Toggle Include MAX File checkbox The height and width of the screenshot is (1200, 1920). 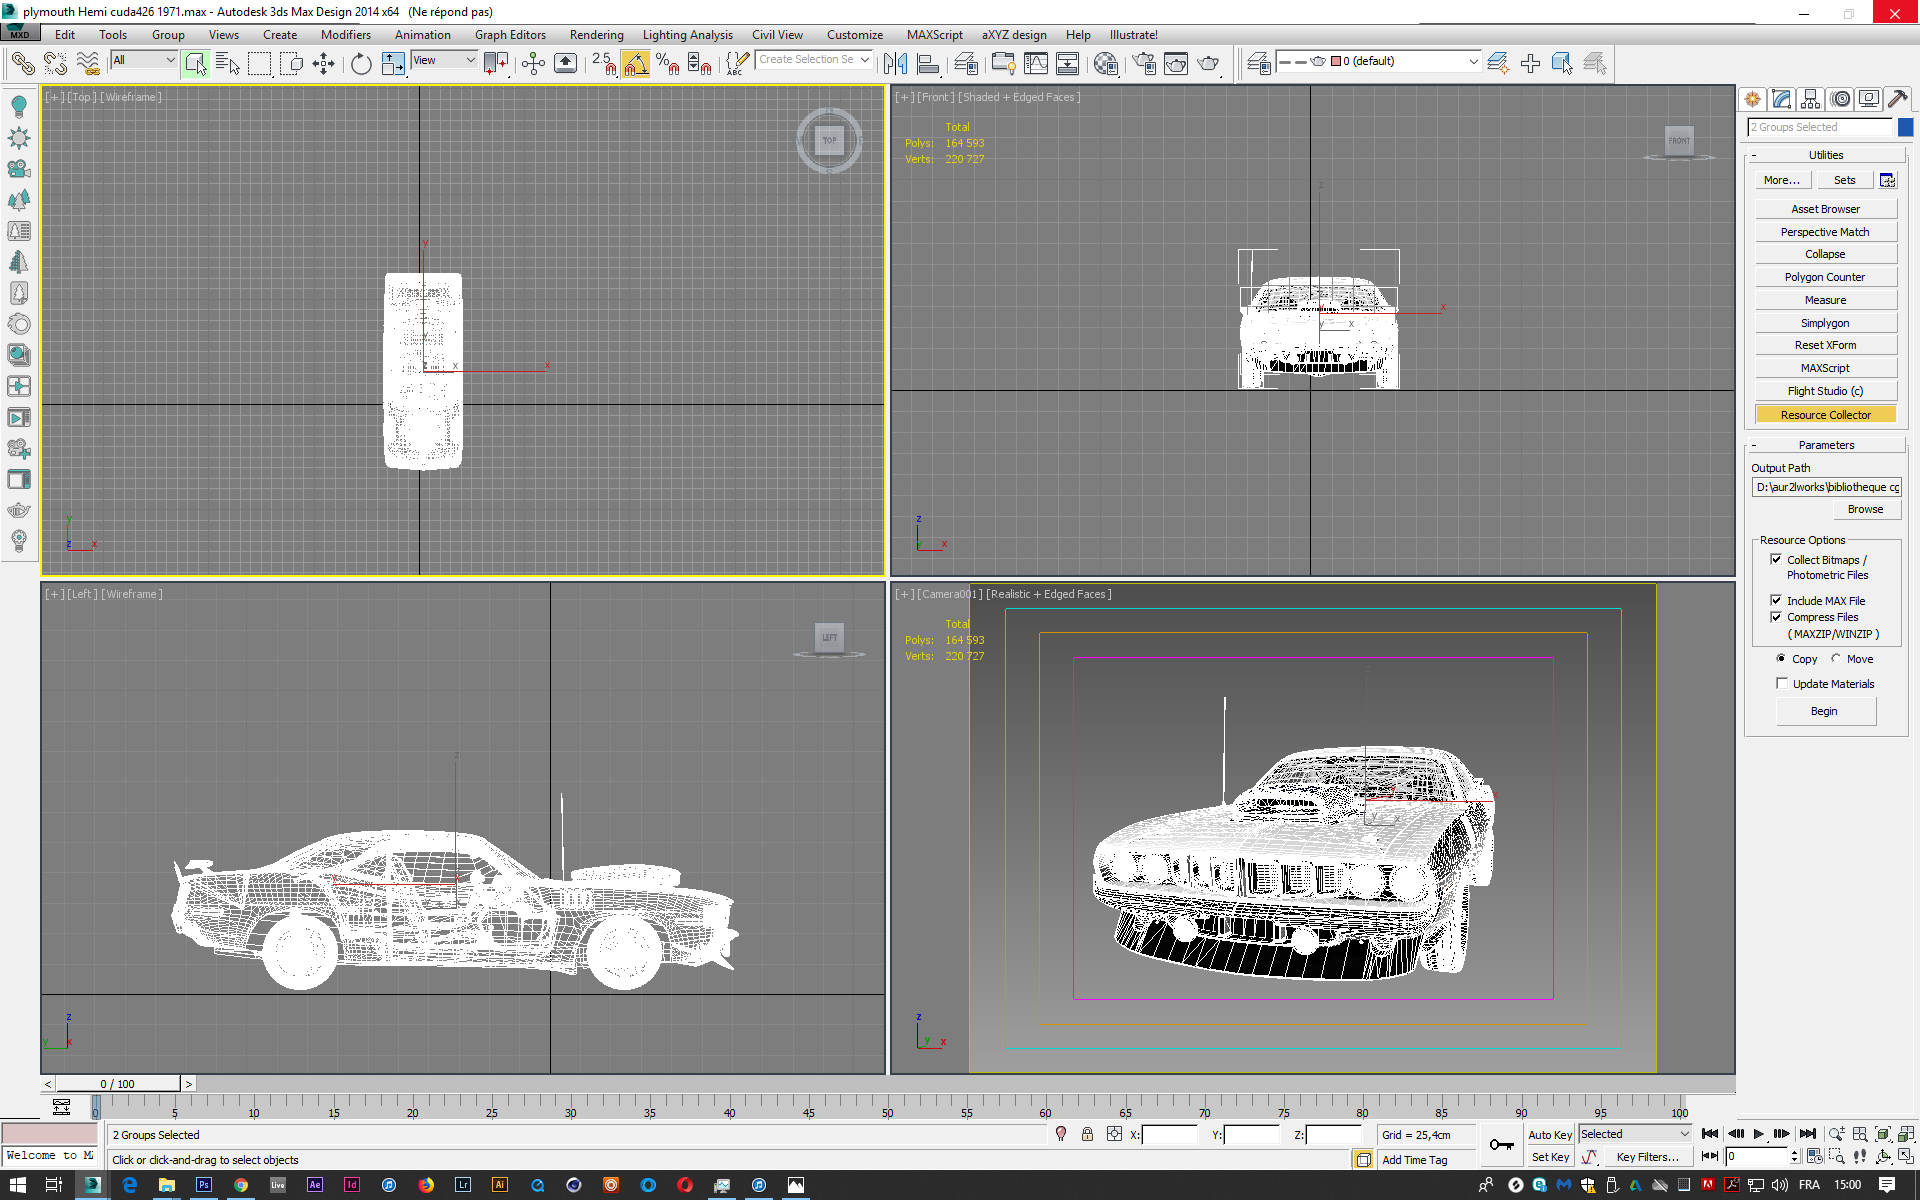coord(1776,601)
